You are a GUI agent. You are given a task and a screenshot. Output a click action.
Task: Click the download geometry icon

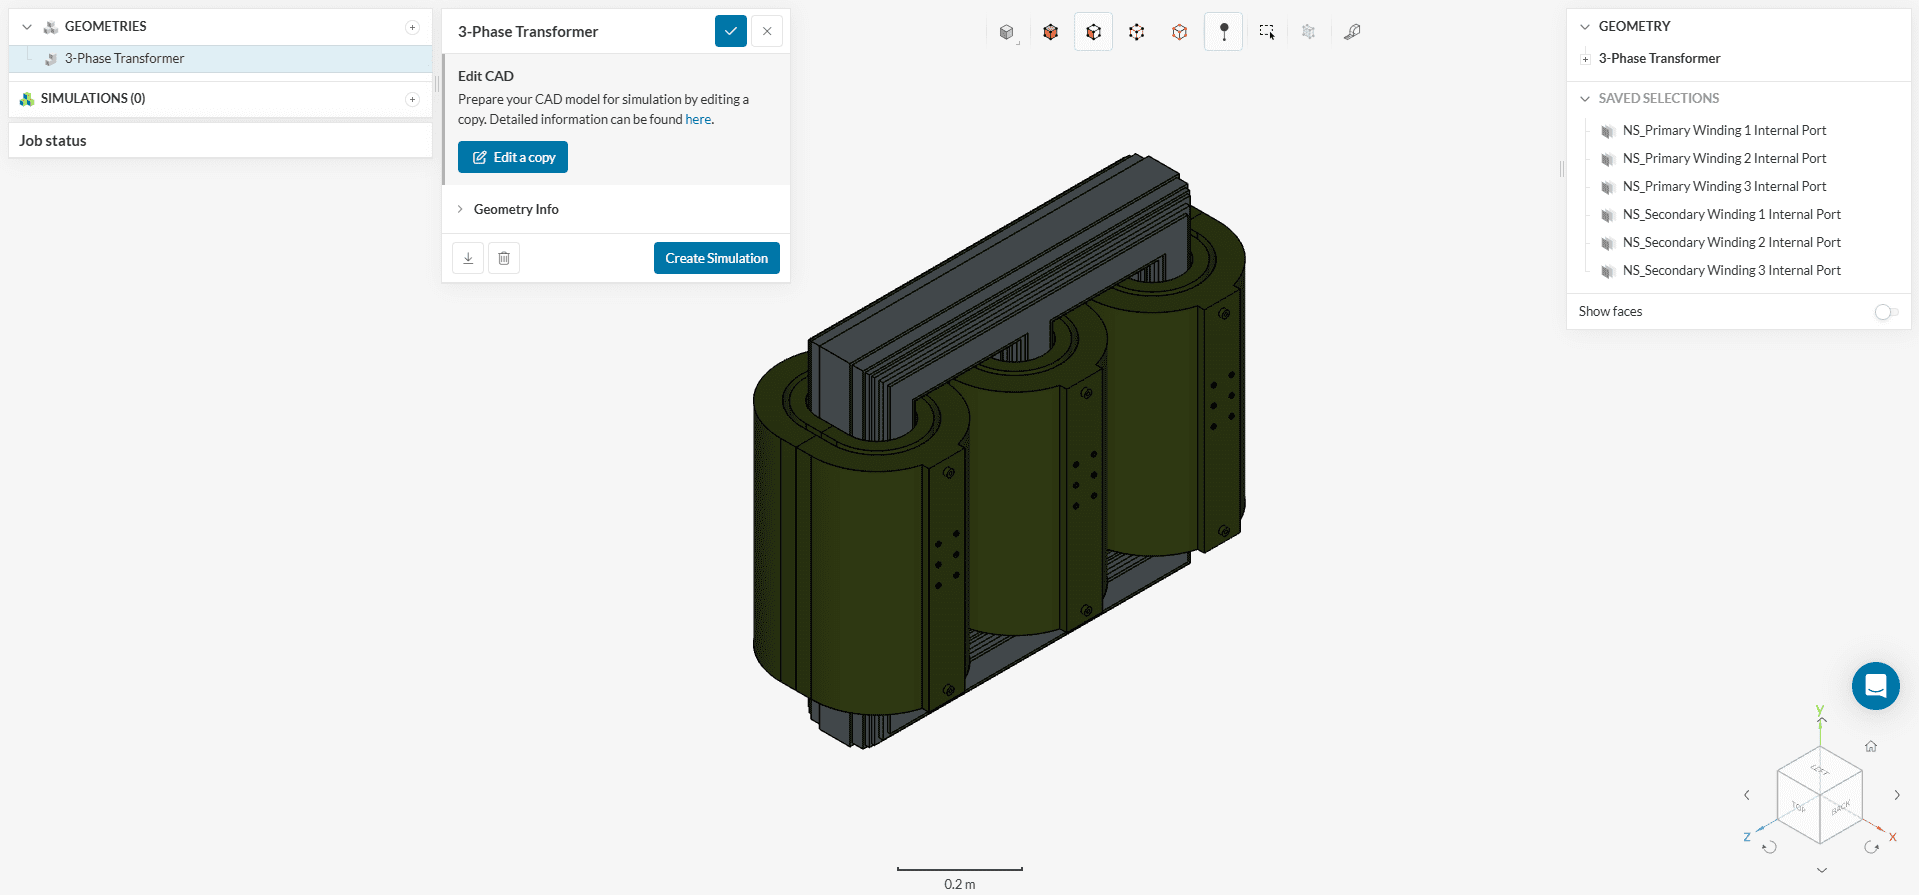(468, 258)
